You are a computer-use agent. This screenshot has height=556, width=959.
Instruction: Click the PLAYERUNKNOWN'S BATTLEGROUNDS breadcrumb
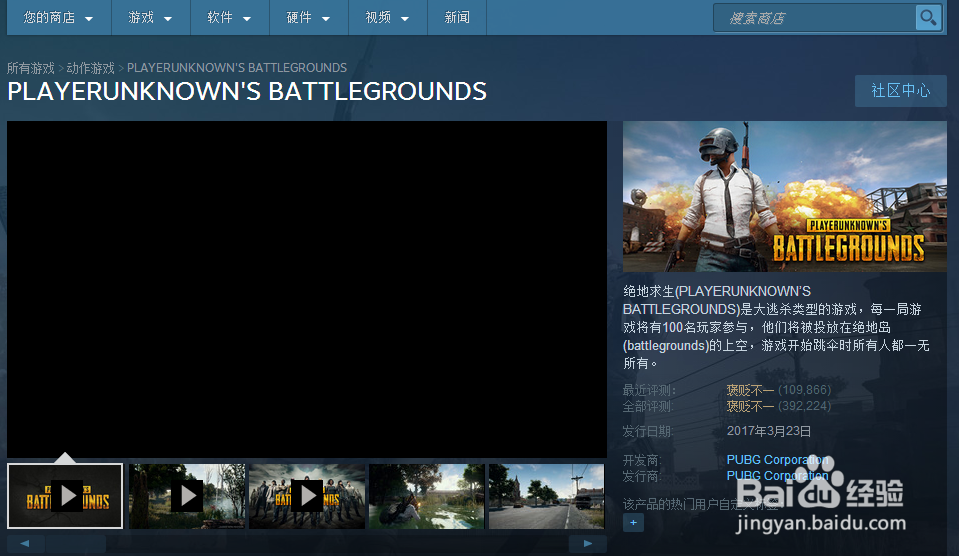coord(237,68)
